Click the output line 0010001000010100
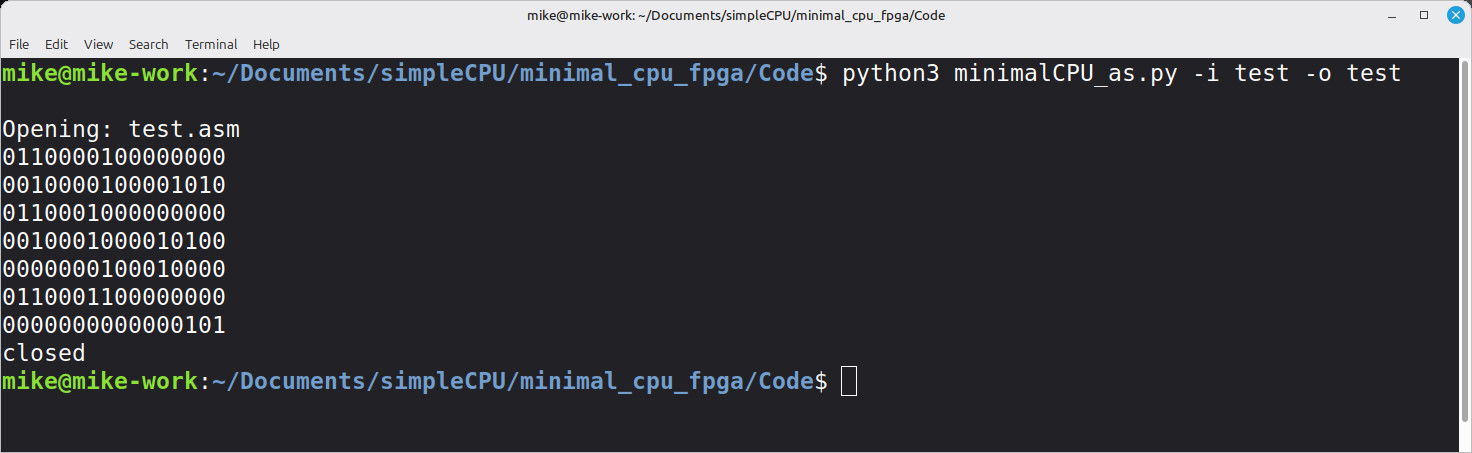 114,241
